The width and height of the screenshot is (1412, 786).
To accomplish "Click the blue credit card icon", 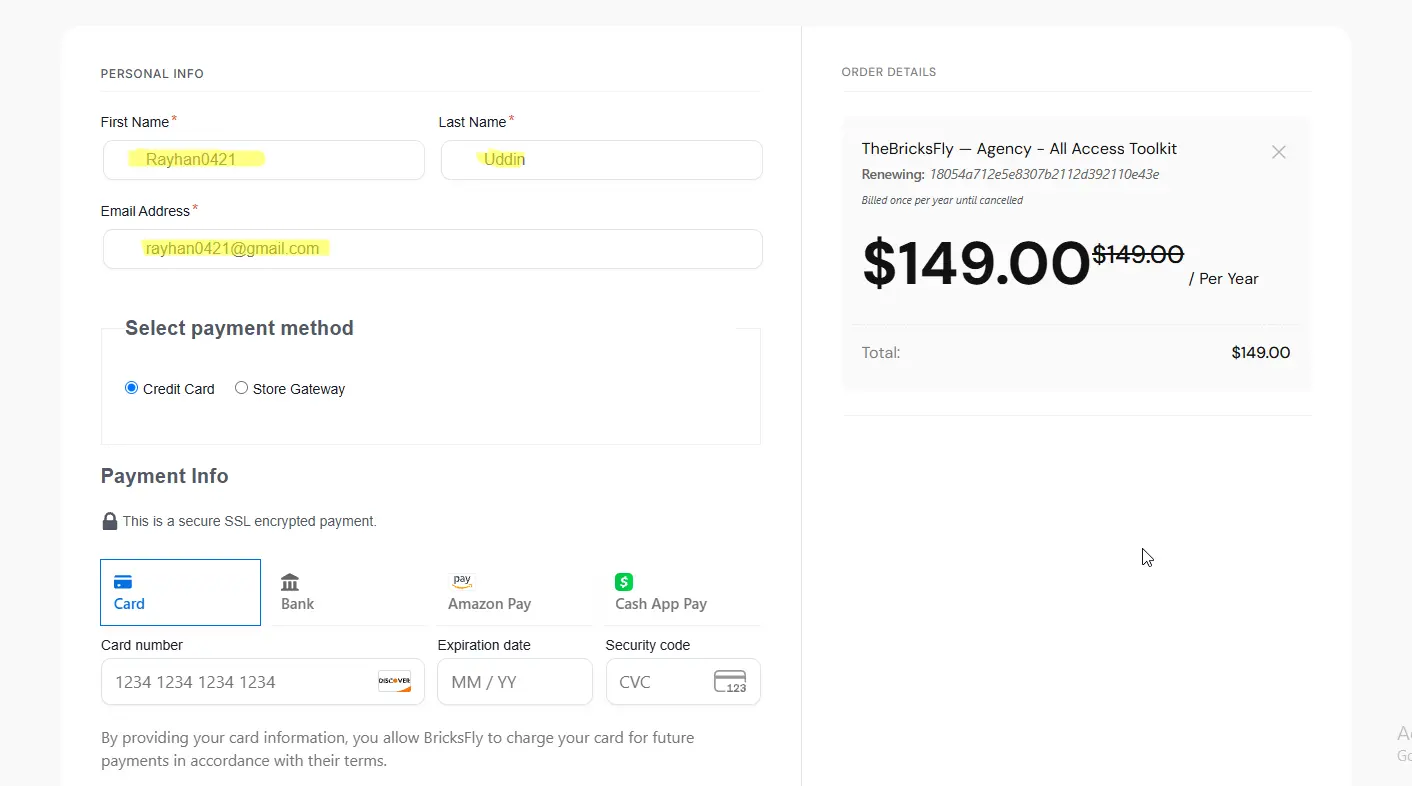I will tap(123, 582).
